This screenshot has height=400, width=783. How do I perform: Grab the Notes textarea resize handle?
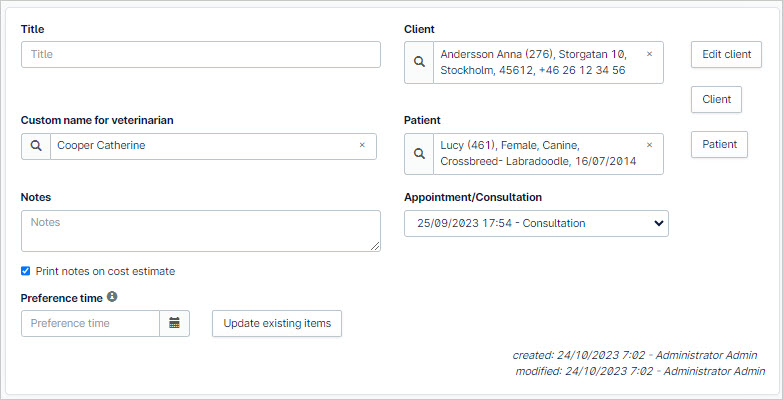click(375, 246)
